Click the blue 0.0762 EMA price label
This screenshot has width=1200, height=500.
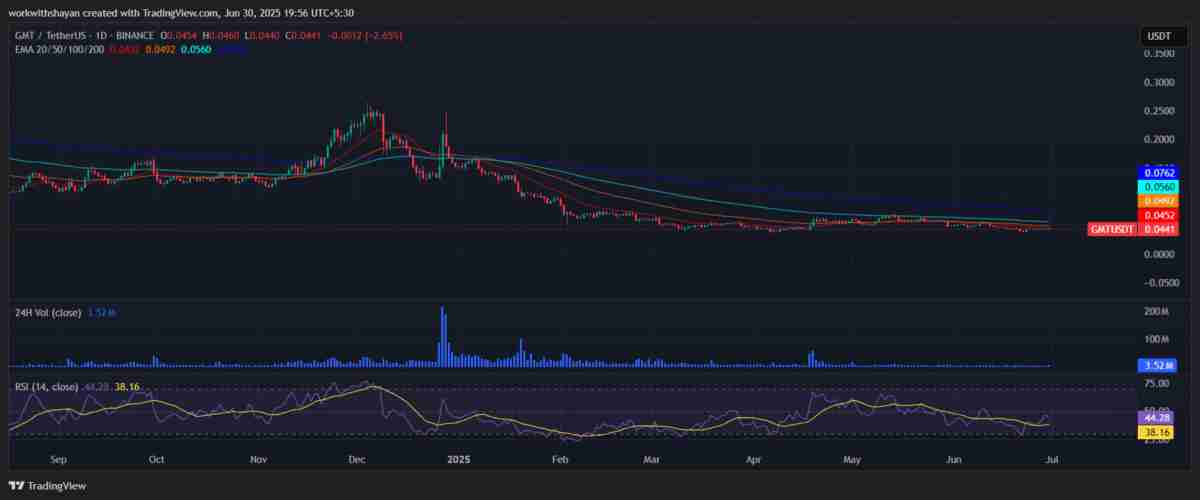click(1158, 173)
